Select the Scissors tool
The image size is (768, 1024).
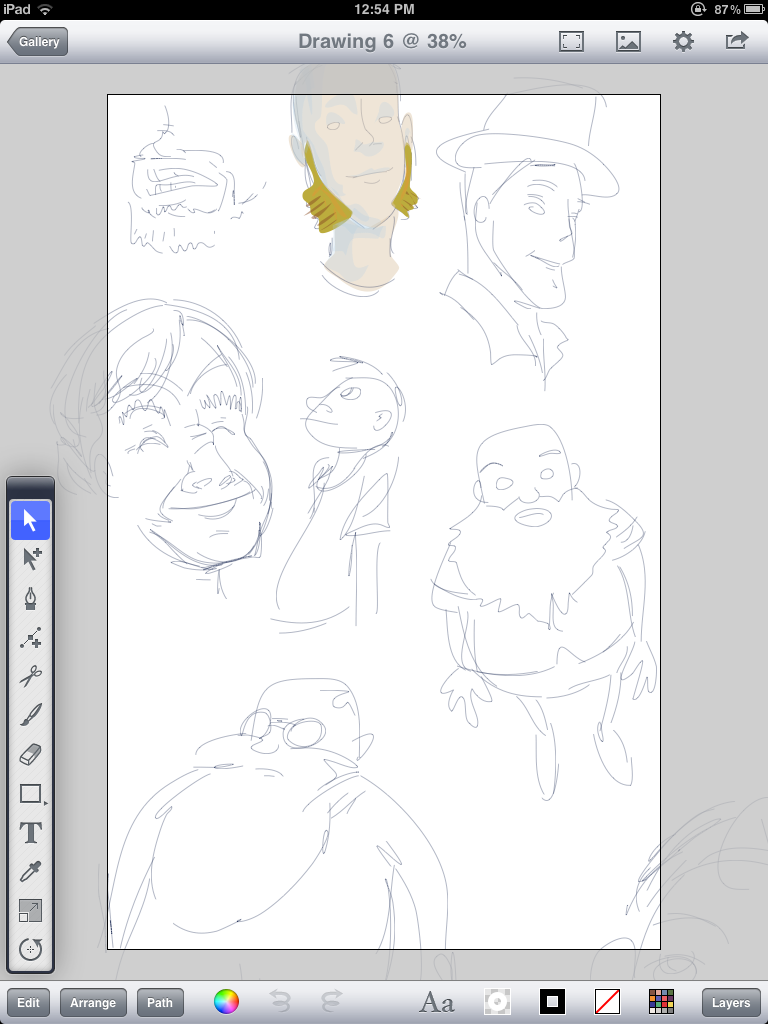click(30, 676)
